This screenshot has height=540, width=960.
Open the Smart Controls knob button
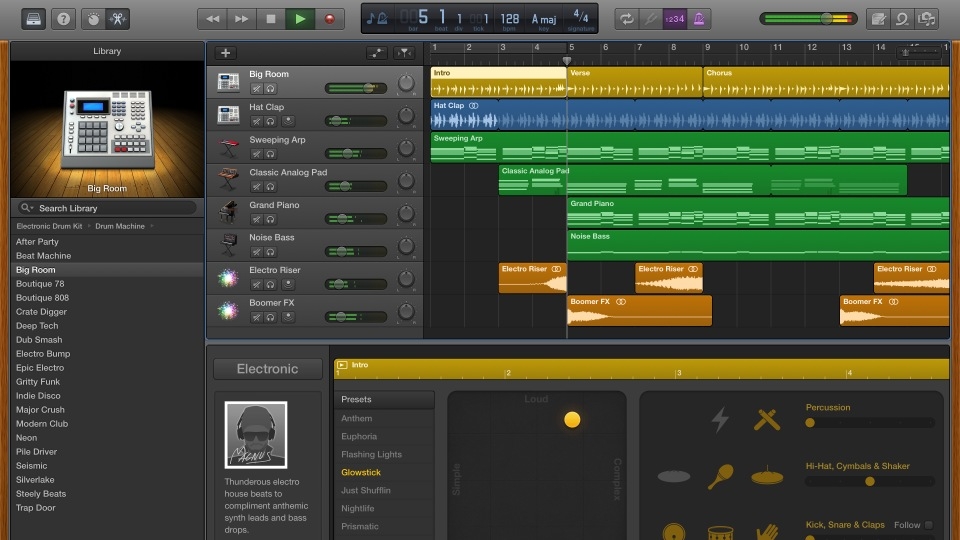click(93, 18)
